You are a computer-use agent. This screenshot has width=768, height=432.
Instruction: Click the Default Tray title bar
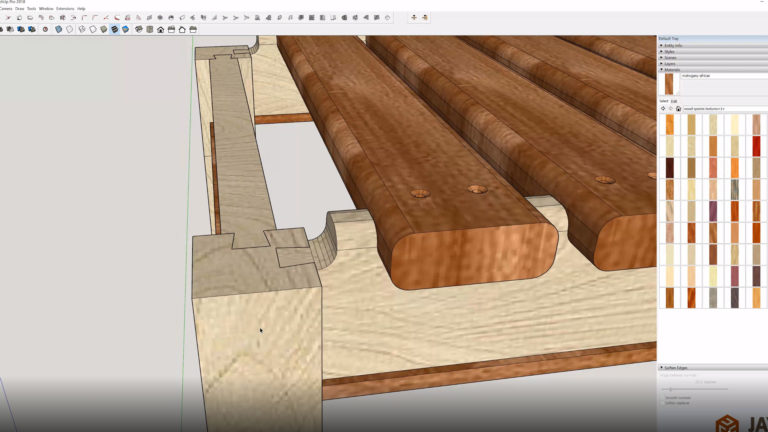[x=713, y=38]
